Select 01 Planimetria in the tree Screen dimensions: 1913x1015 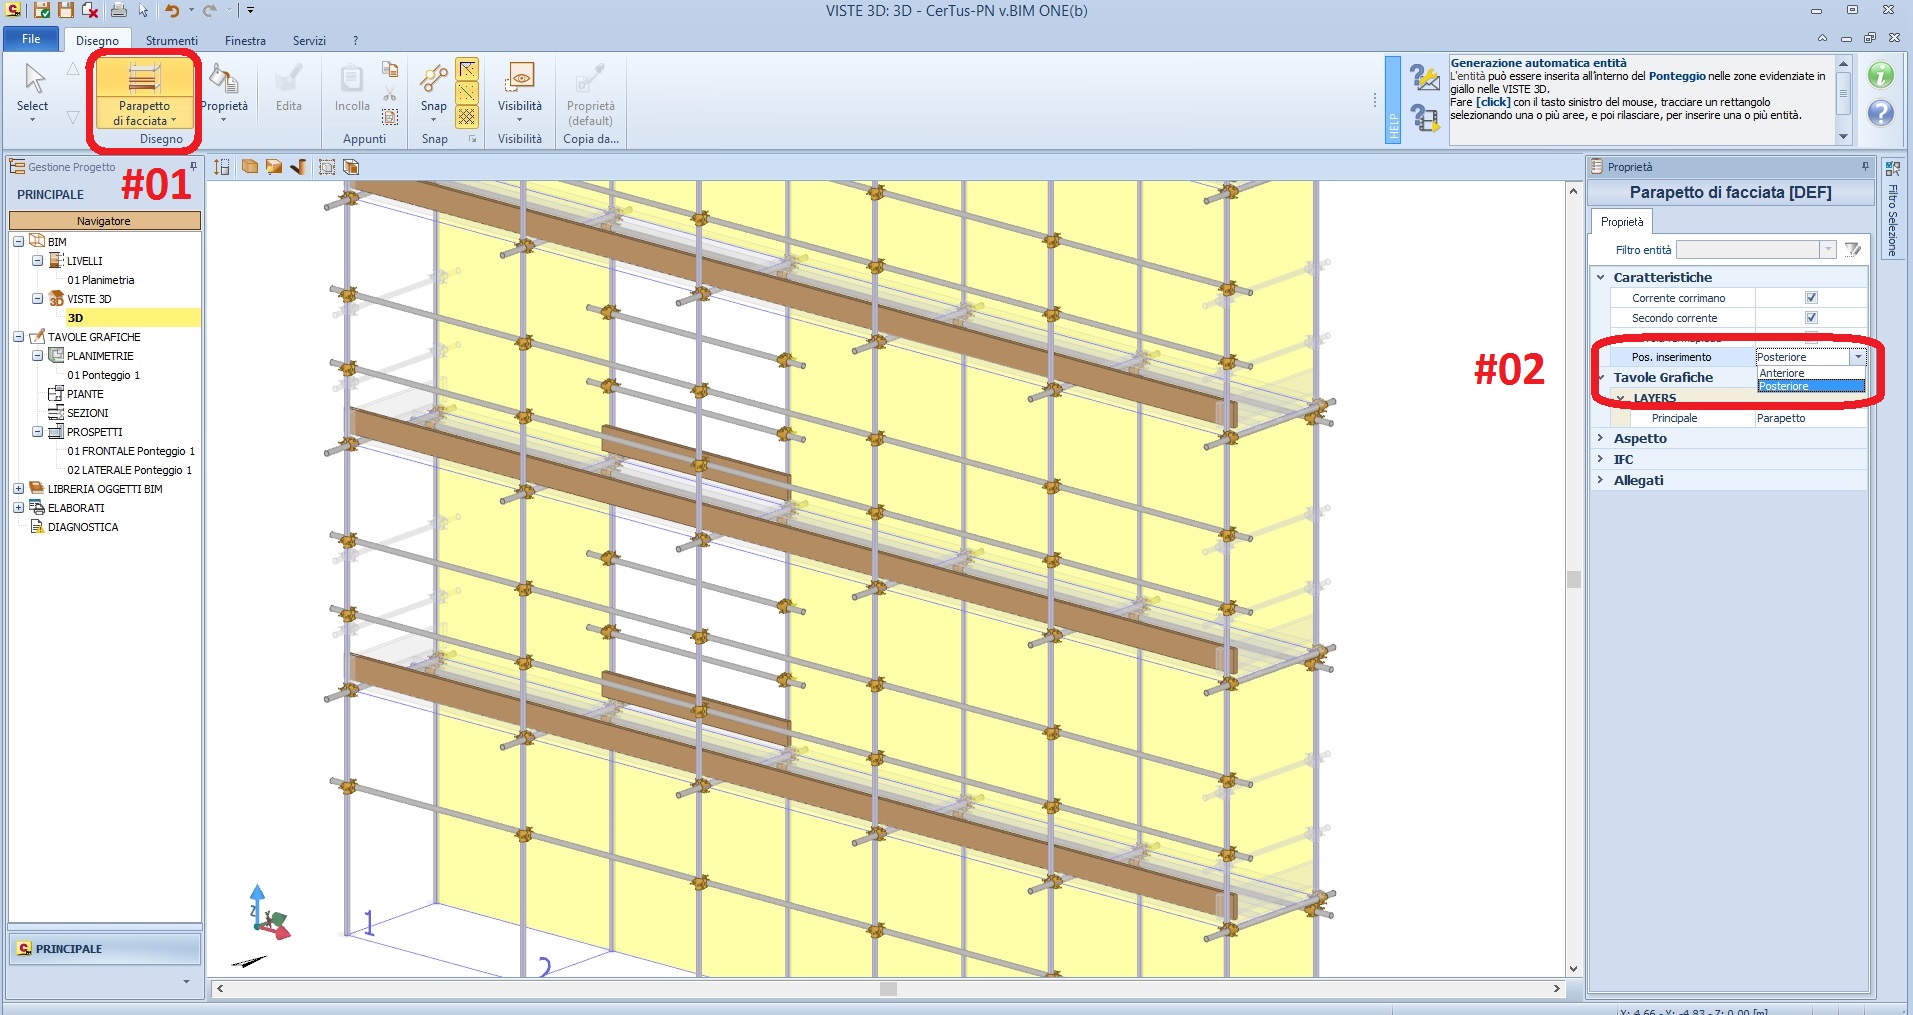(100, 280)
